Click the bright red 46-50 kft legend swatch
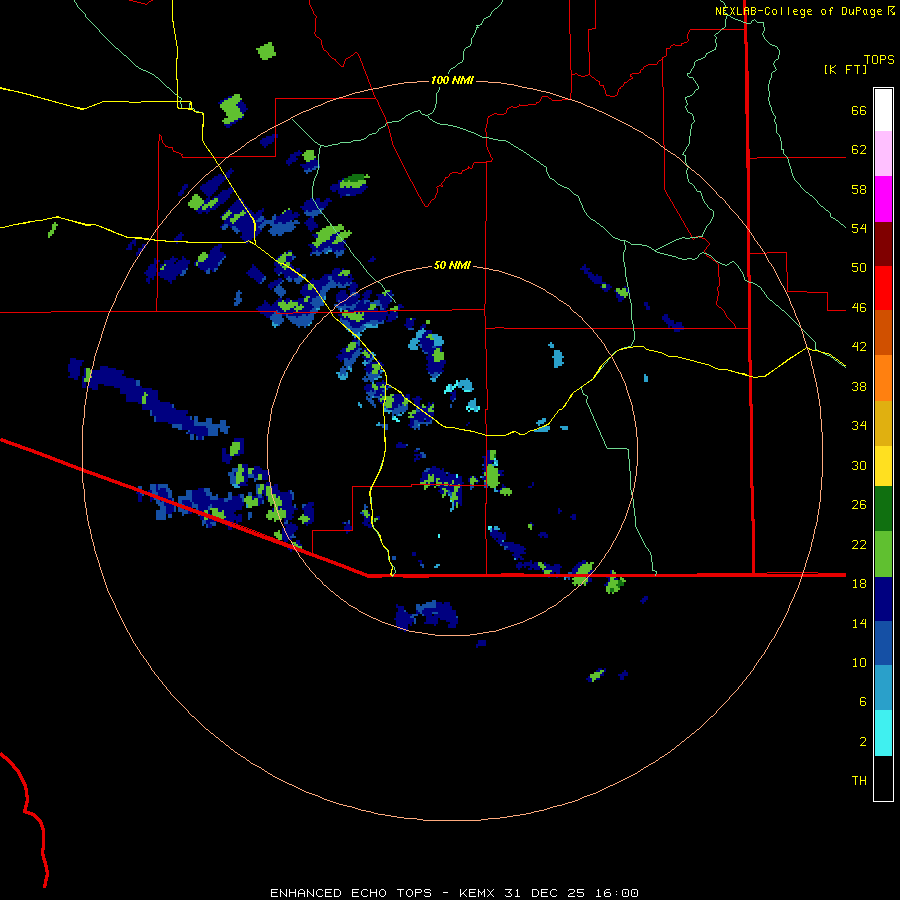 point(883,288)
